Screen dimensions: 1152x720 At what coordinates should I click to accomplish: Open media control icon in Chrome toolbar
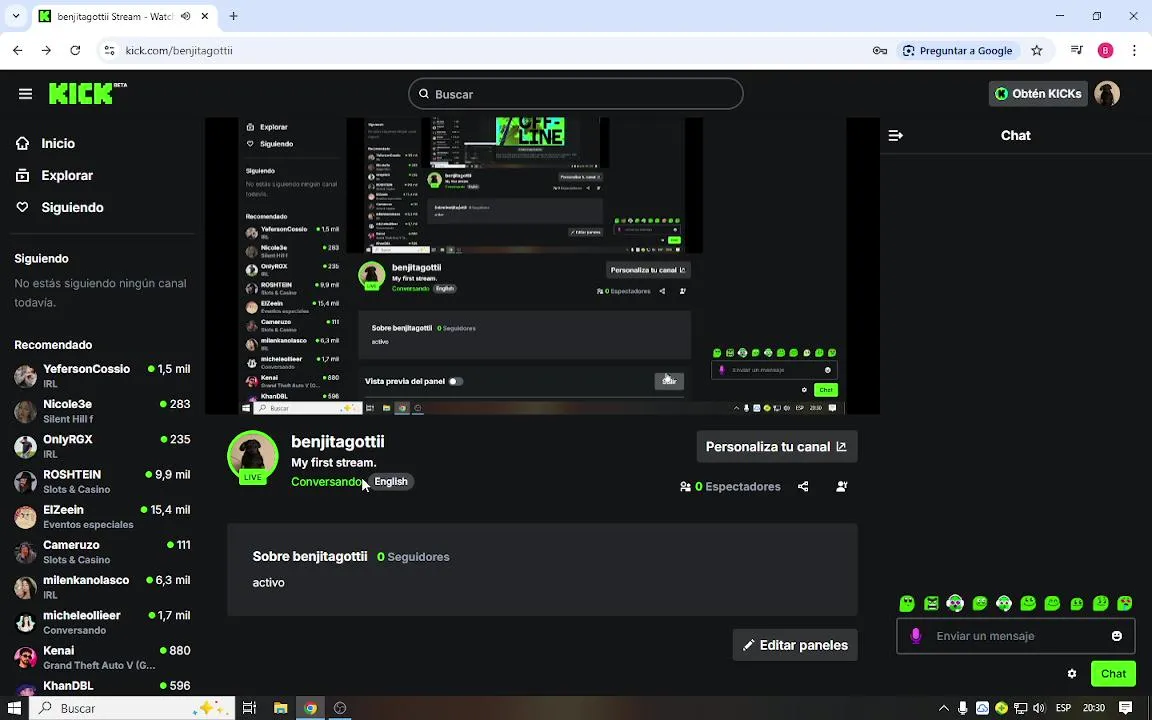(x=1077, y=51)
